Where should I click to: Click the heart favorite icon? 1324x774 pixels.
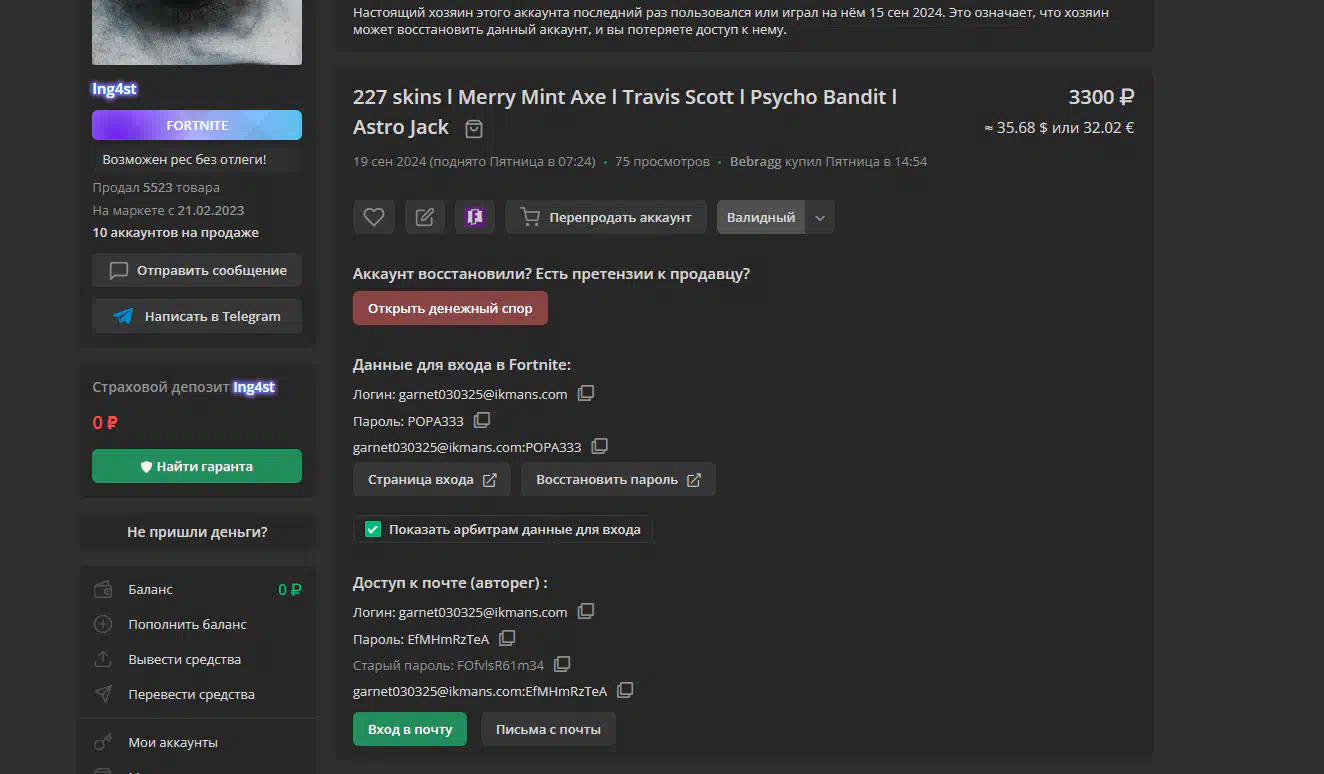point(374,217)
